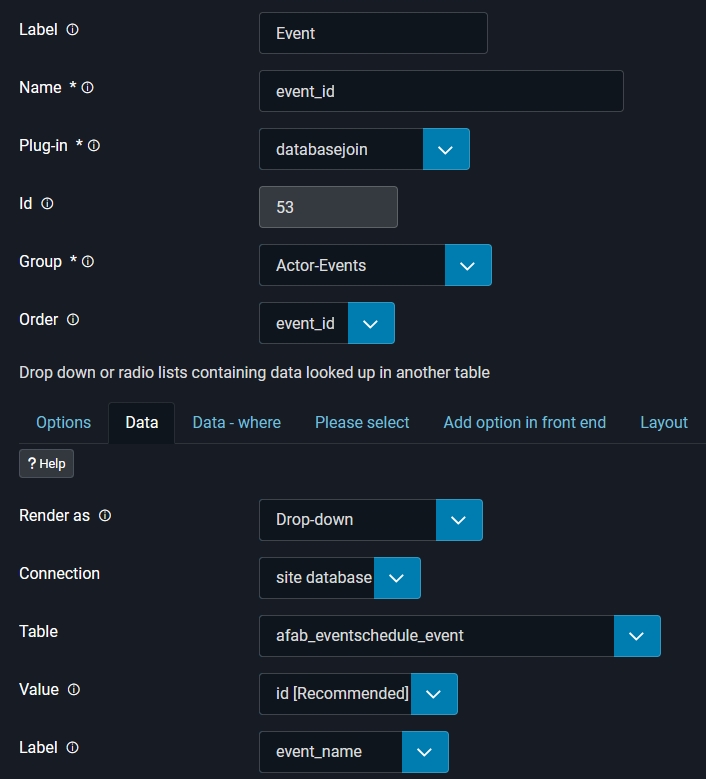This screenshot has height=779, width=706.
Task: Click the info icon next to Name
Action: (x=88, y=88)
